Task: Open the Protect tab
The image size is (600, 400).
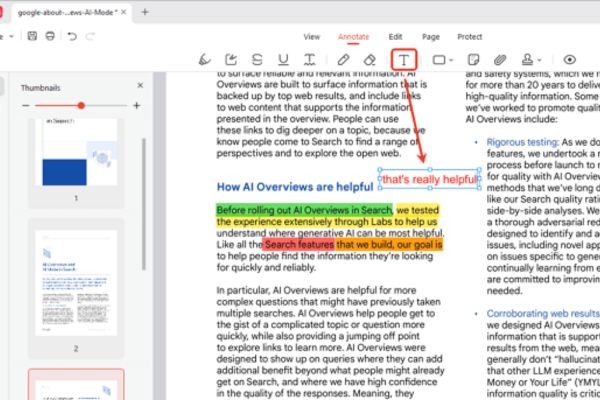Action: (469, 37)
